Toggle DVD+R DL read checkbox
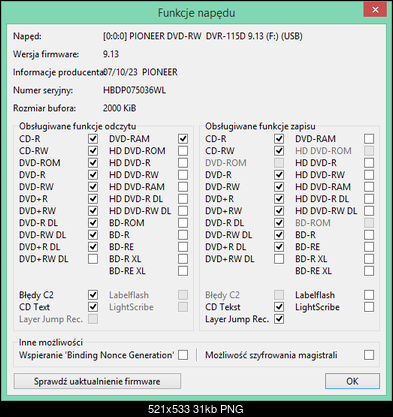This screenshot has width=393, height=417. tap(93, 247)
